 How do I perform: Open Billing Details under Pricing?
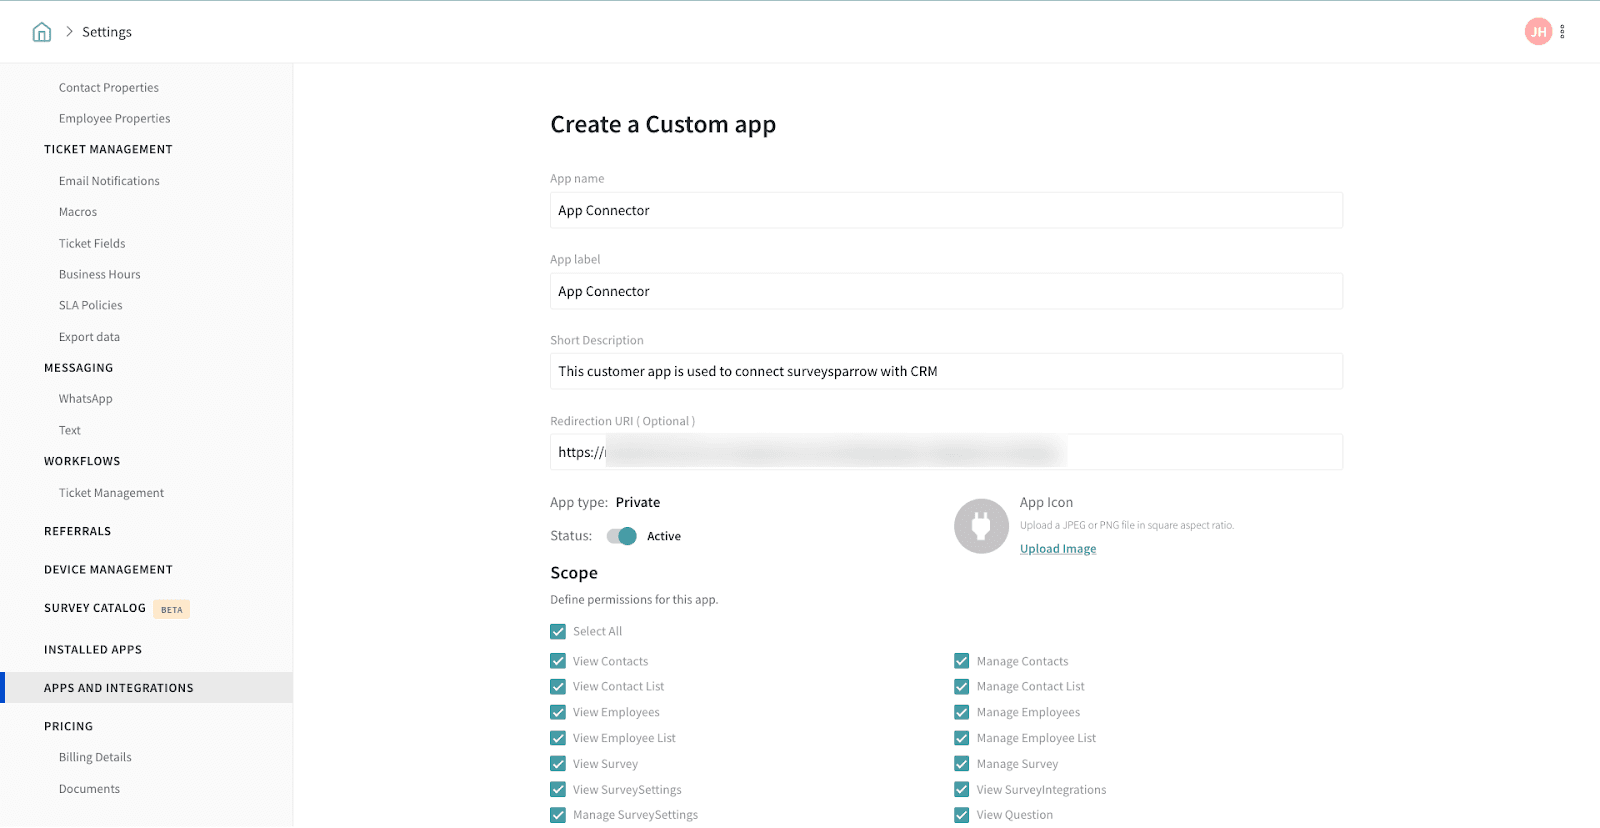click(x=95, y=758)
